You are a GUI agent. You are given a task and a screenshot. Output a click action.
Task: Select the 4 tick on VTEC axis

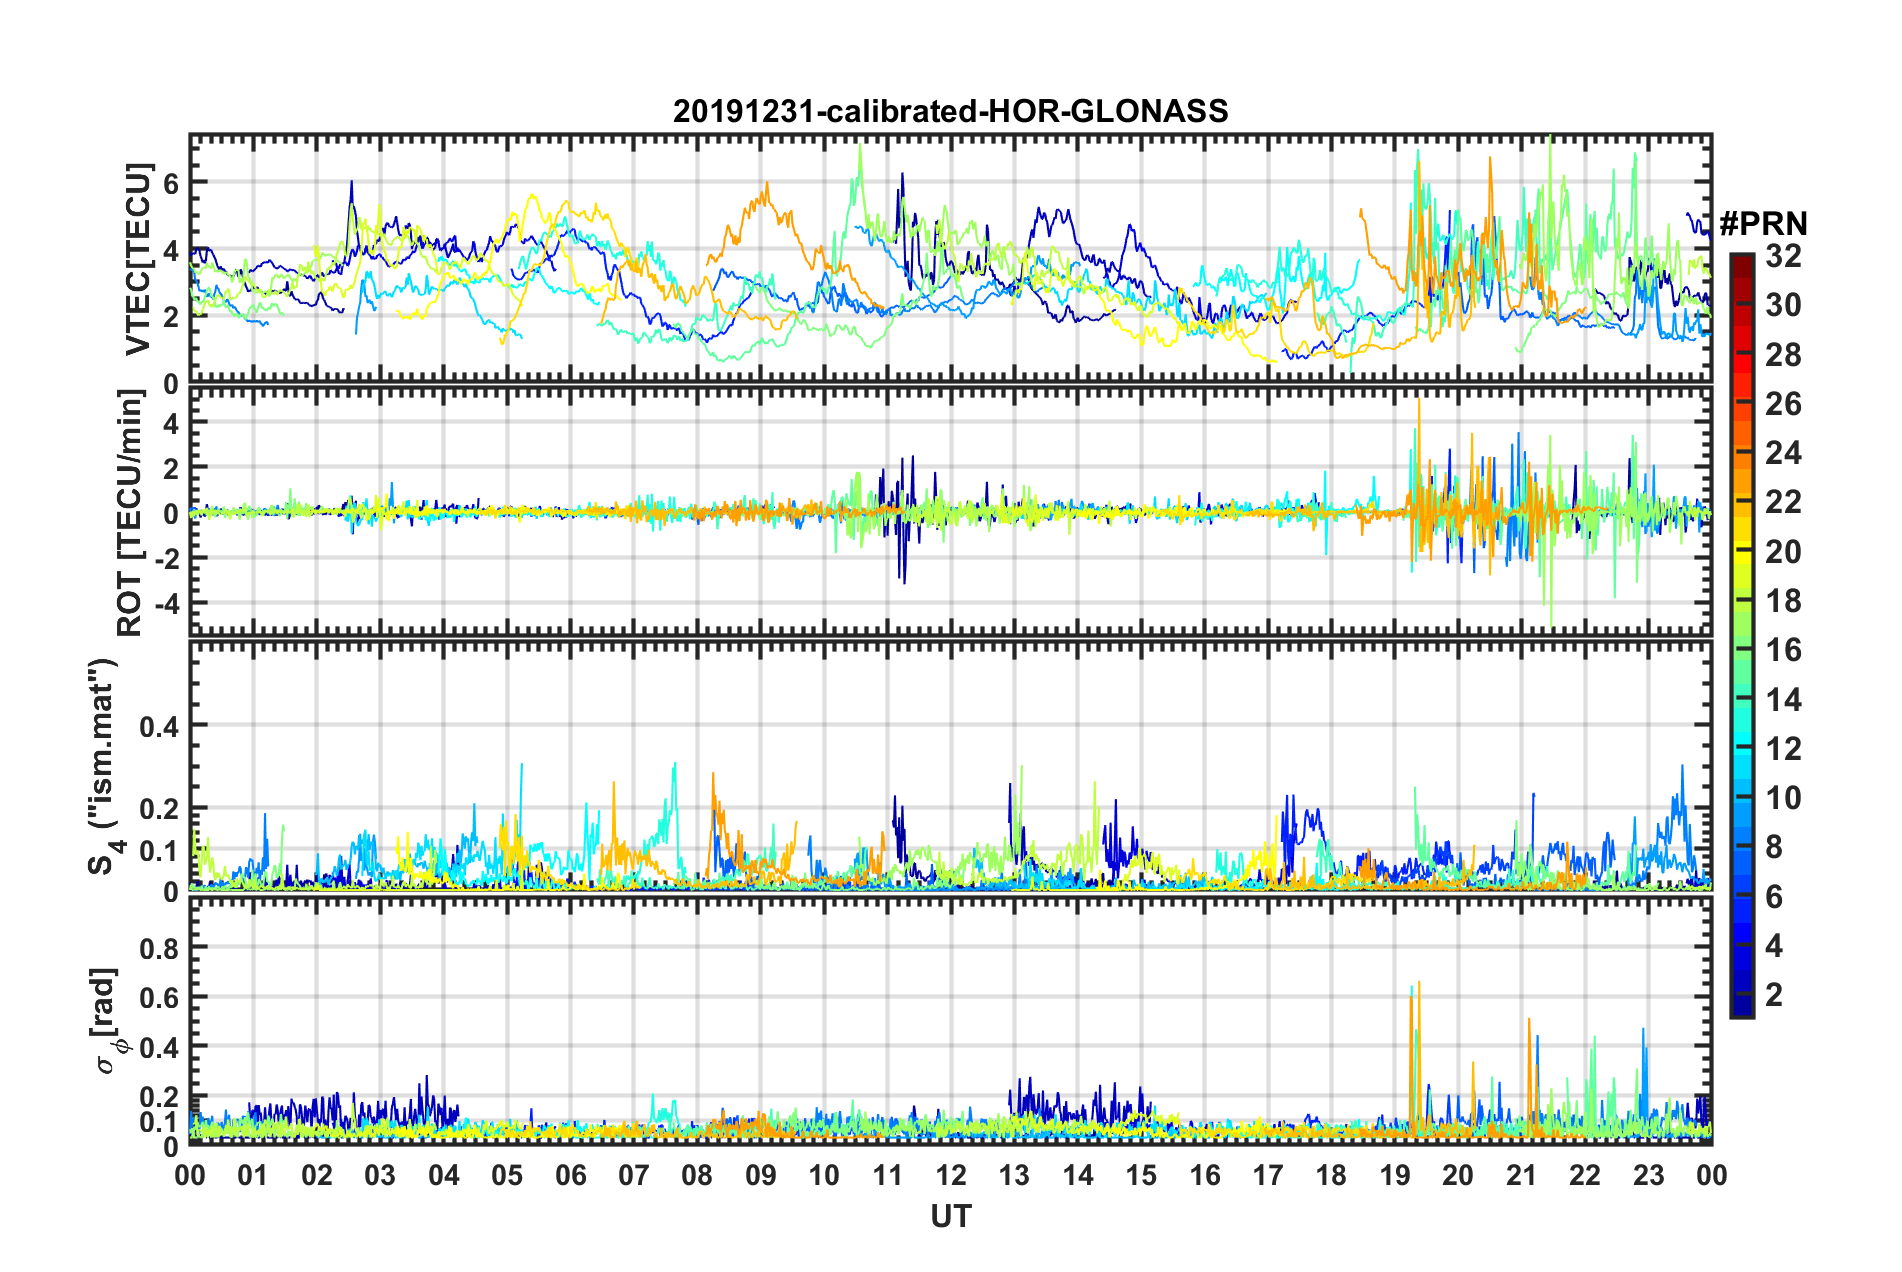(x=171, y=249)
